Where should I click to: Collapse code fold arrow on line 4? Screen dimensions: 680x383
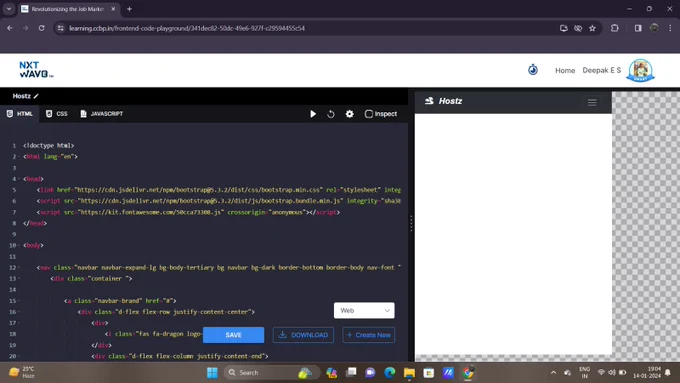click(19, 179)
